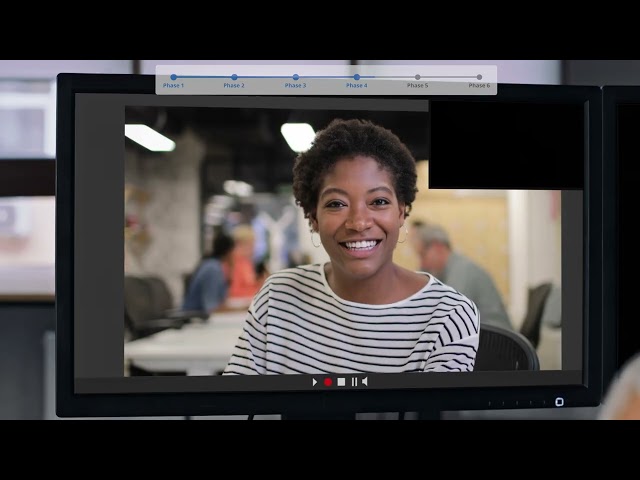Advance to the gray Phase 5 dot
Screen dimensions: 640x480
coord(418,76)
